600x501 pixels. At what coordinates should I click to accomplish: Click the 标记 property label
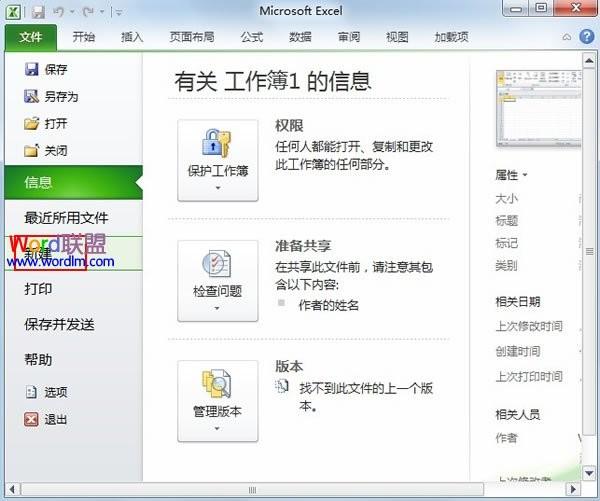(x=506, y=243)
